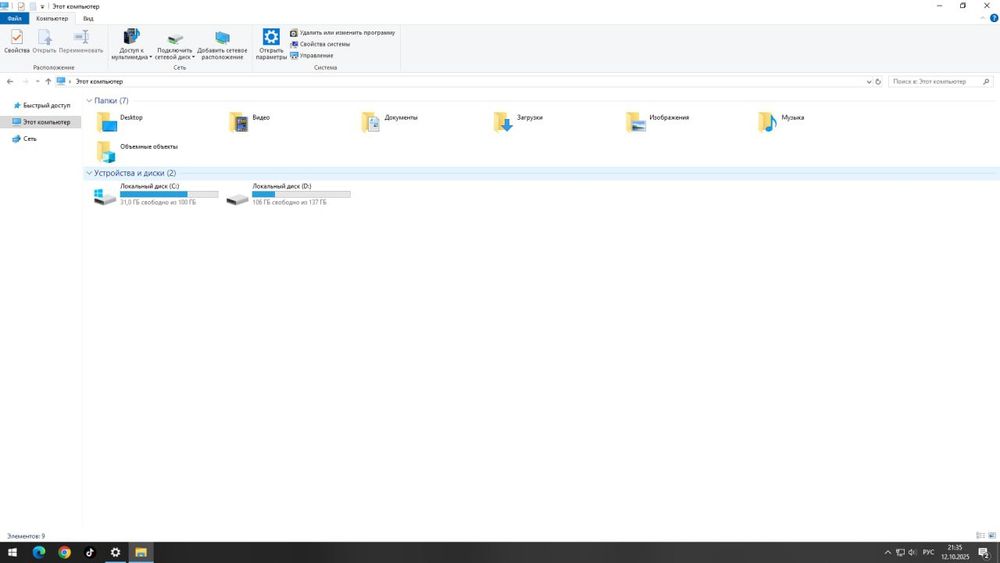Click the File Explorer taskbar icon
The image size is (1000, 563).
pyautogui.click(x=141, y=552)
